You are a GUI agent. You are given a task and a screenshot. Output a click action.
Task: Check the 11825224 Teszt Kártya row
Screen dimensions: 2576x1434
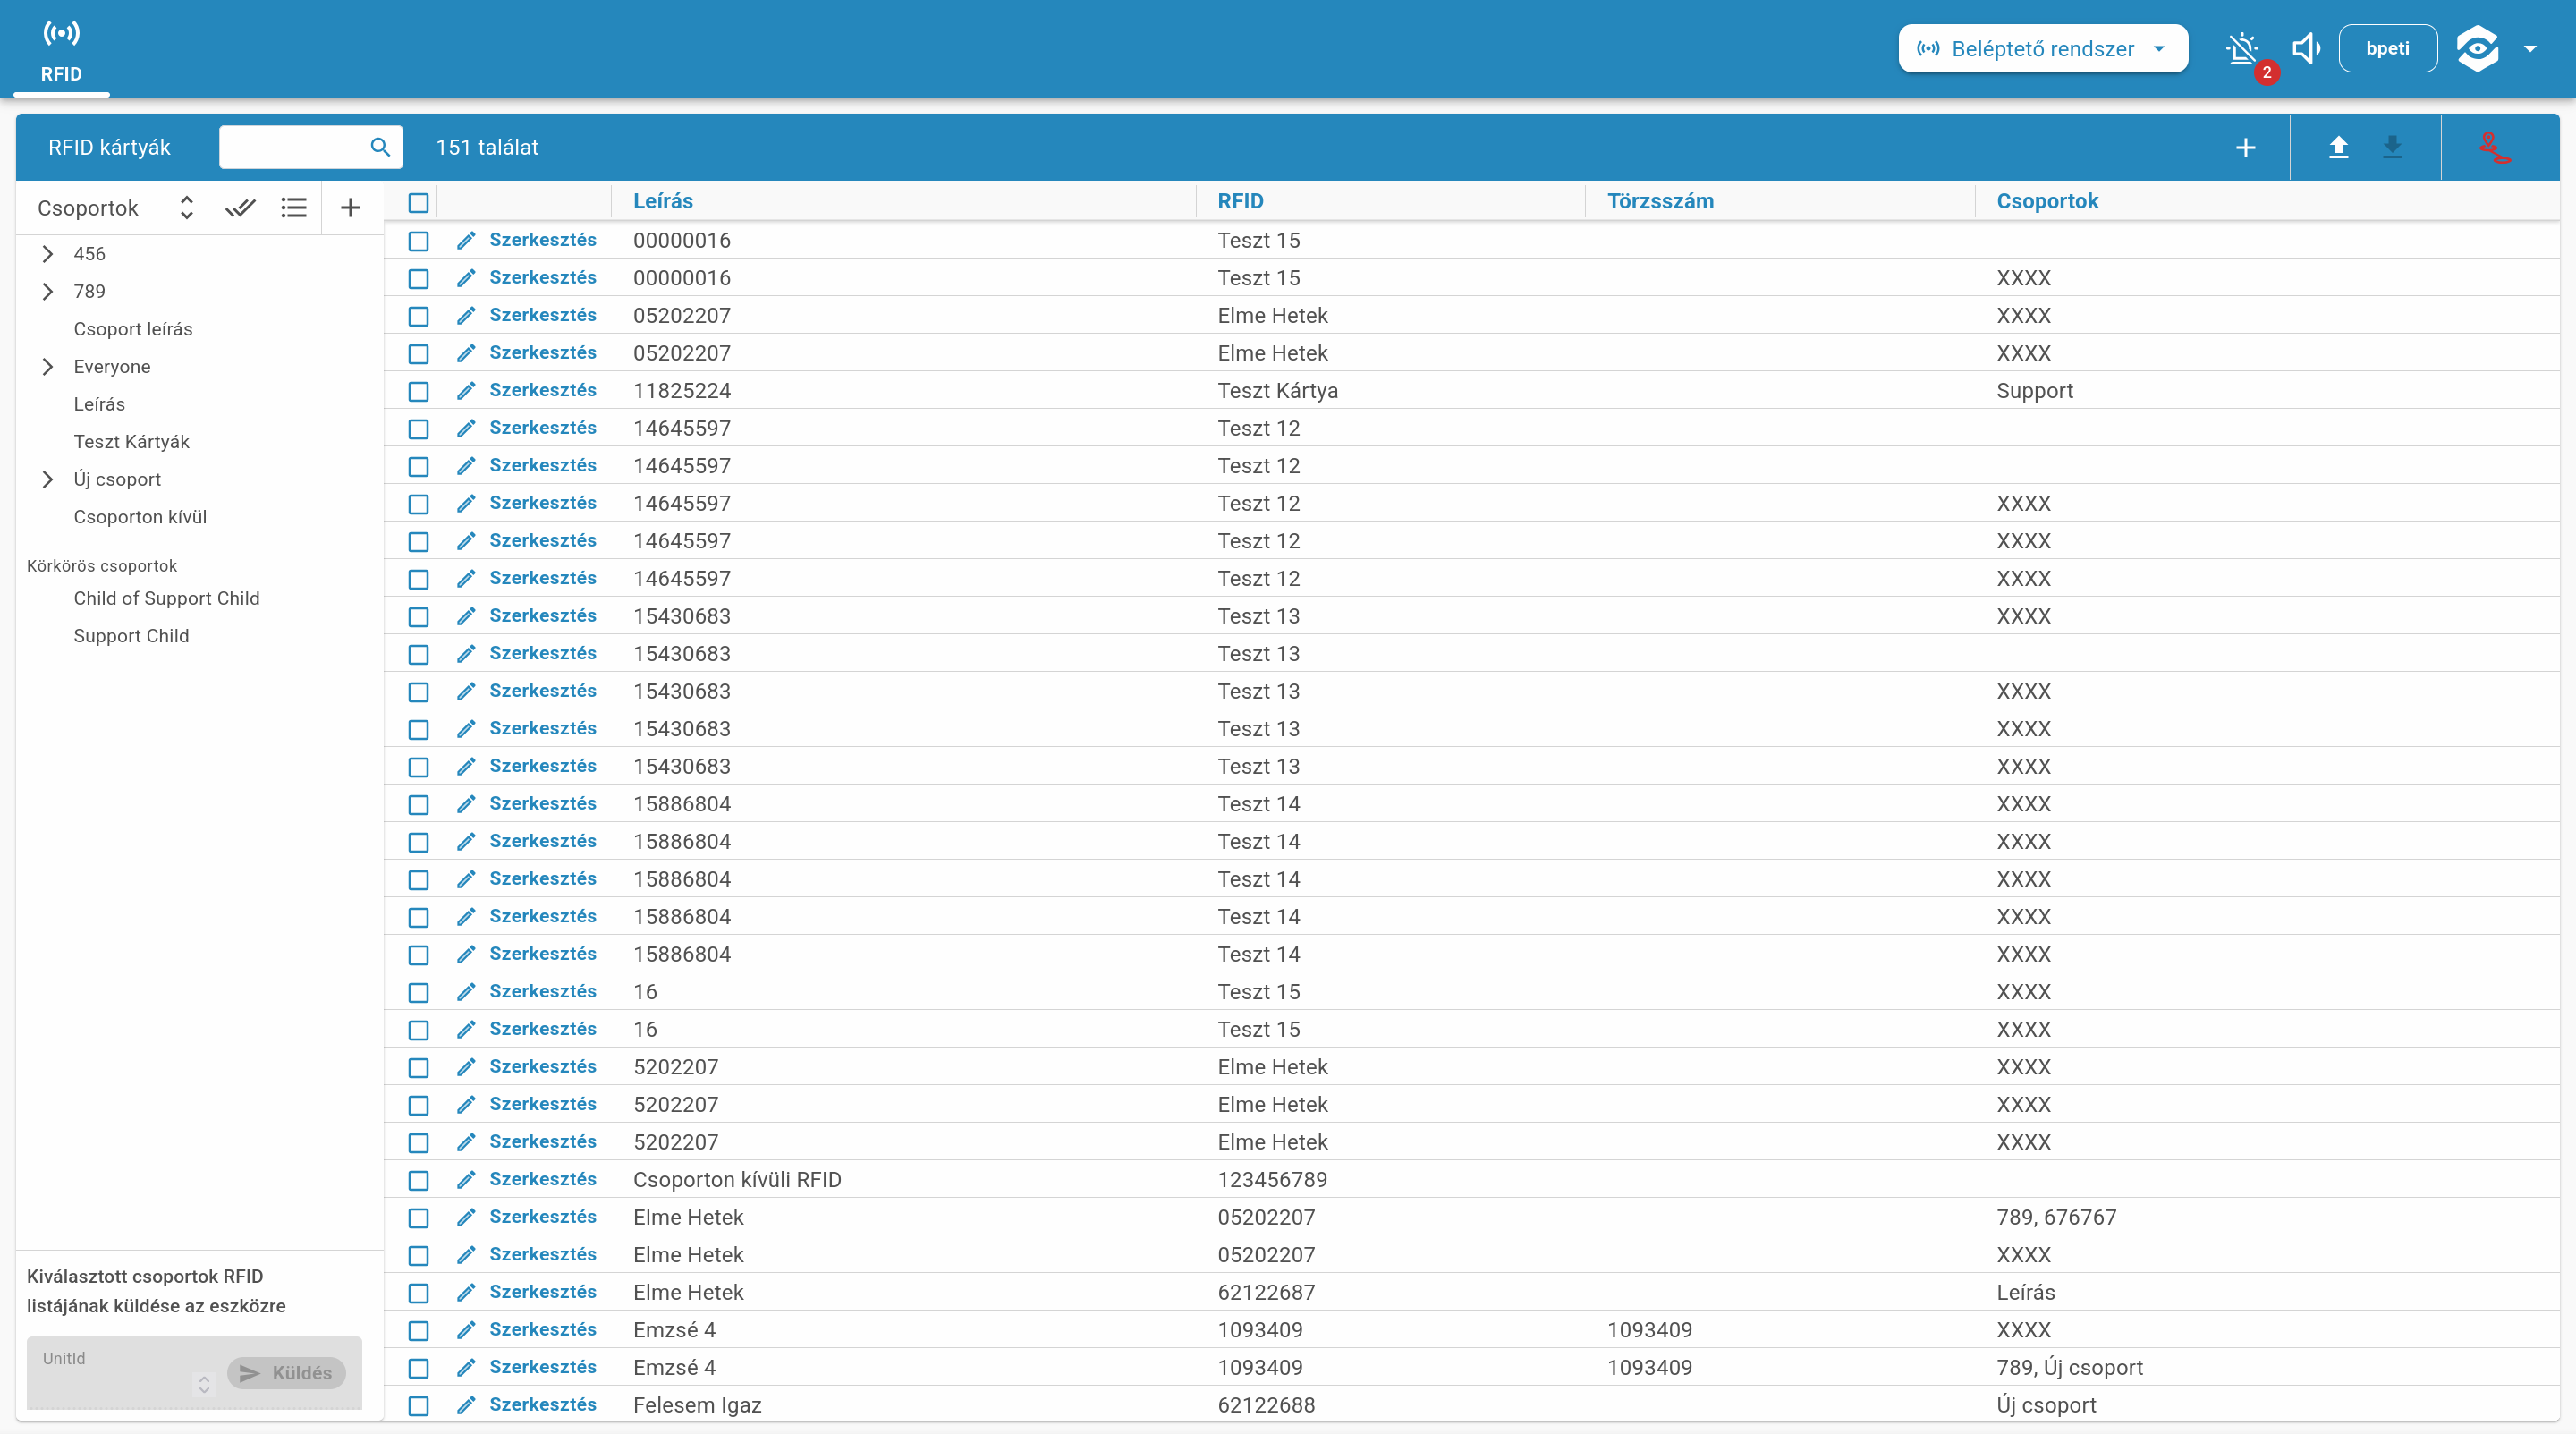coord(418,391)
